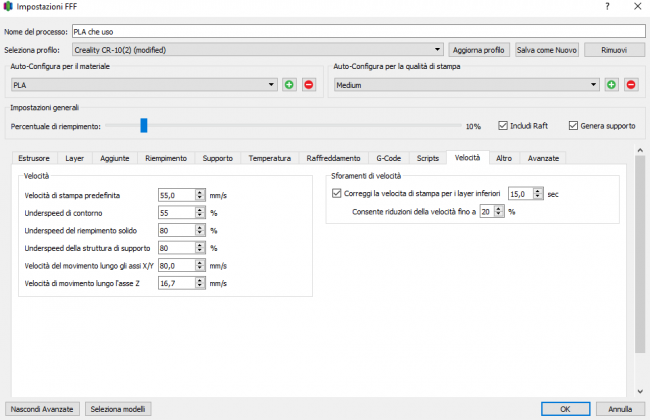The image size is (650, 420).
Task: Click the Nascondi Avanzate button
Action: coord(41,409)
